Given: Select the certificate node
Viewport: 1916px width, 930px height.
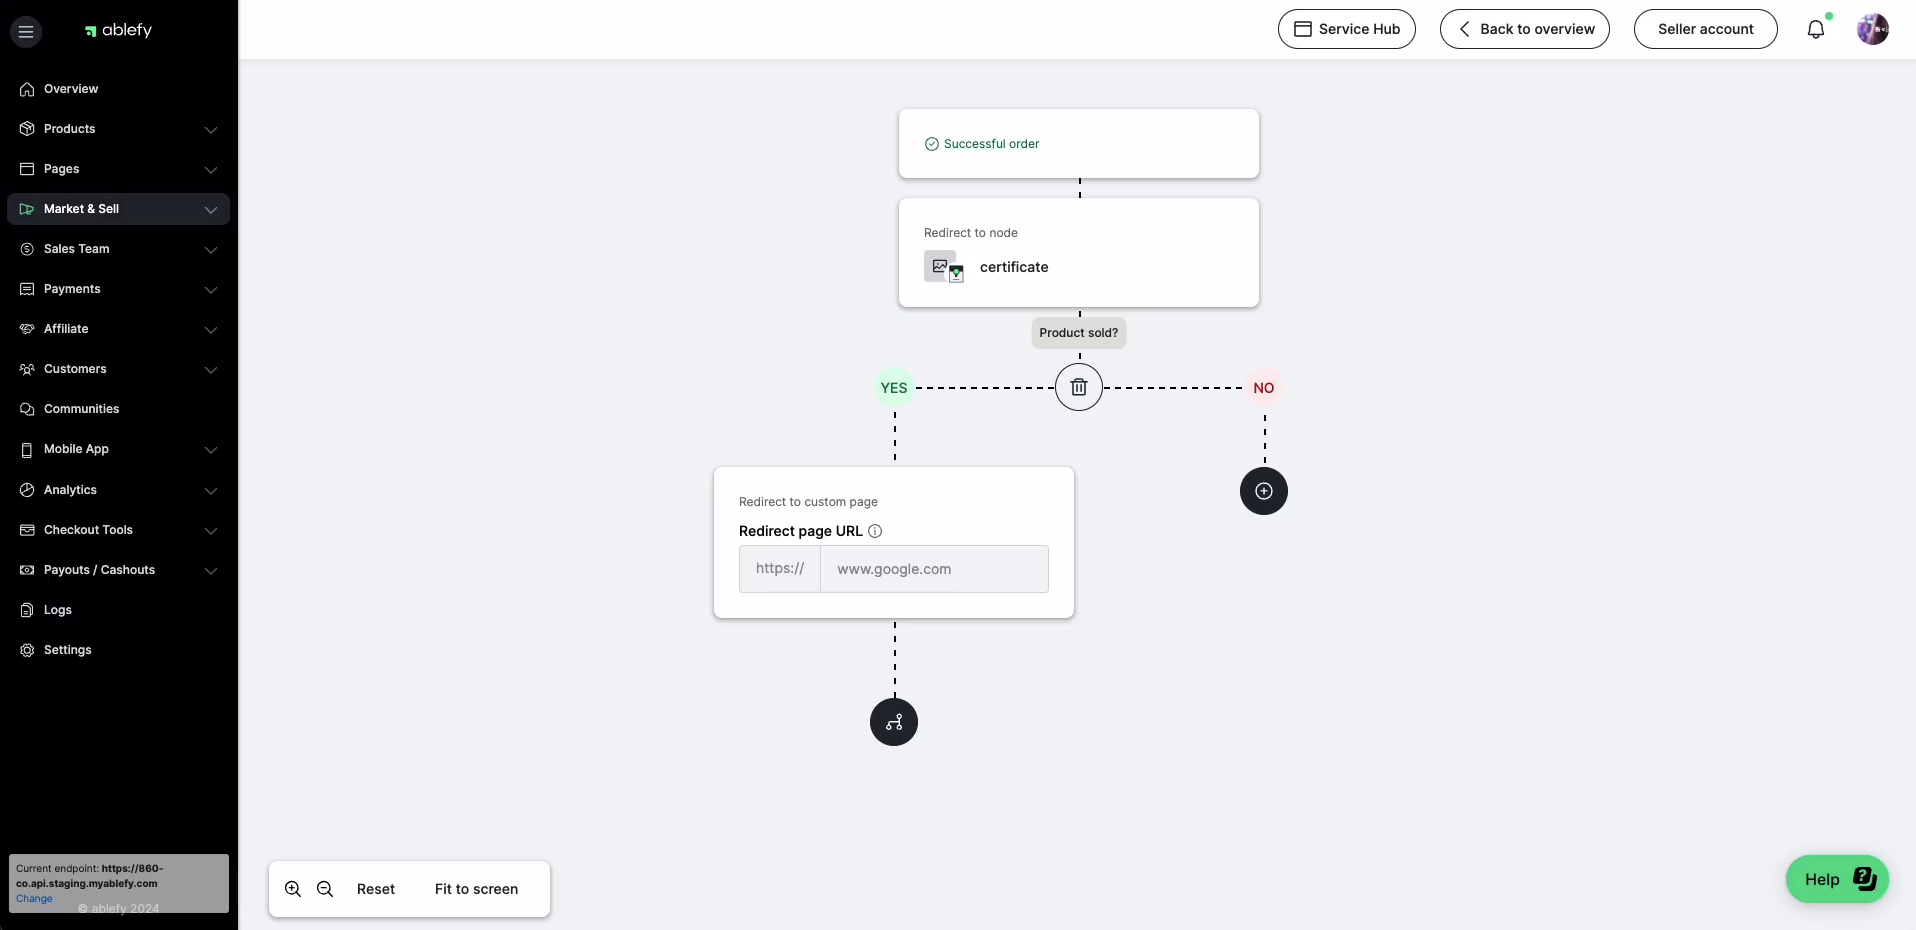Looking at the screenshot, I should pos(1014,267).
